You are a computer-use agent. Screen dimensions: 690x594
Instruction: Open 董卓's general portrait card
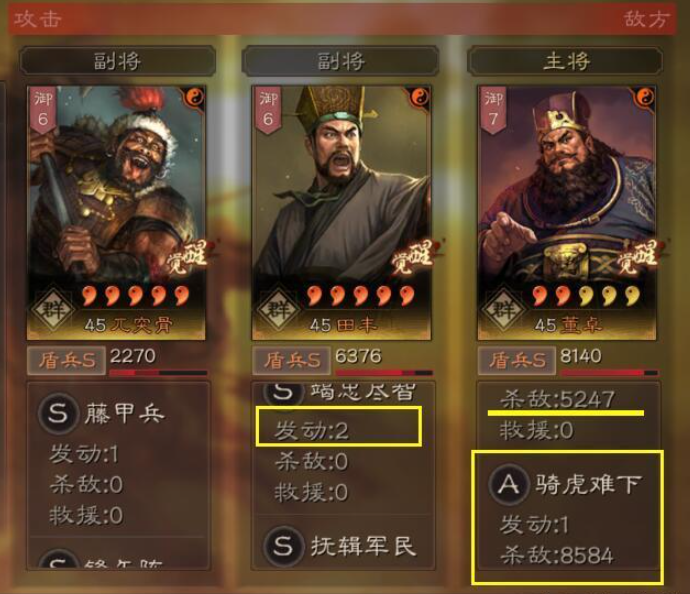(x=567, y=213)
